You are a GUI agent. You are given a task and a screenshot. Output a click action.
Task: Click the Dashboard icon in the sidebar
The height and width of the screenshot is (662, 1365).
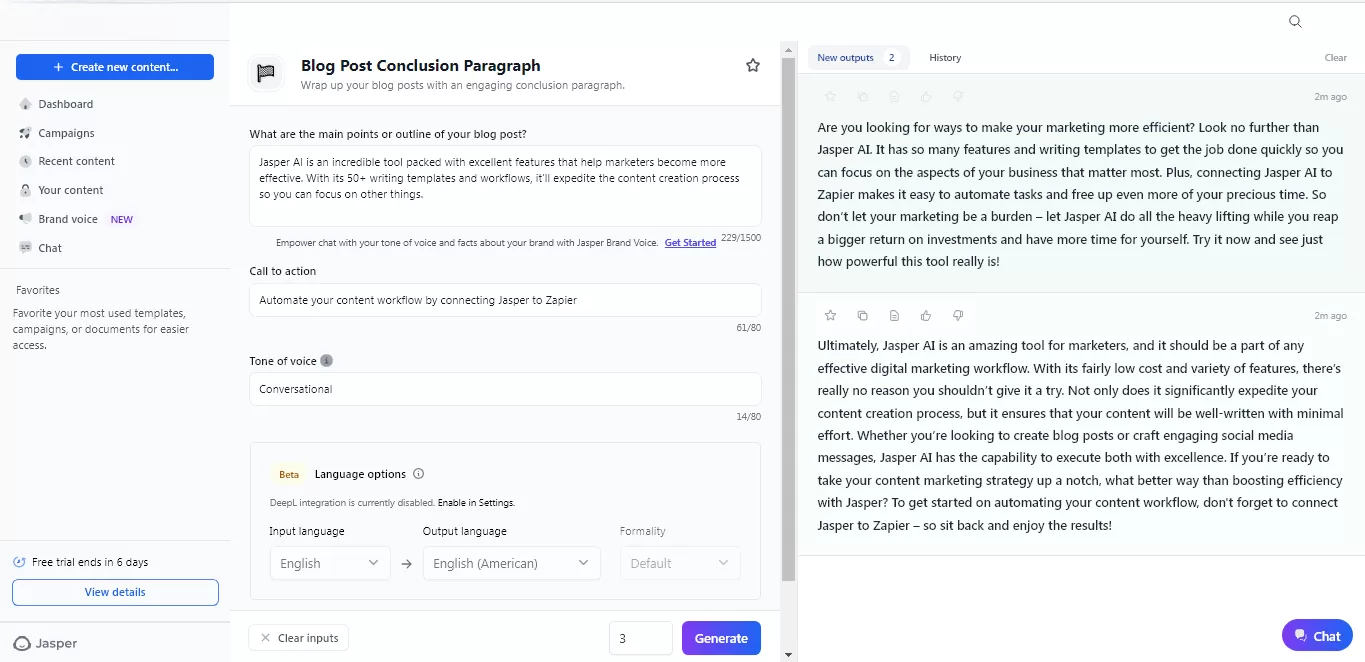[x=26, y=104]
